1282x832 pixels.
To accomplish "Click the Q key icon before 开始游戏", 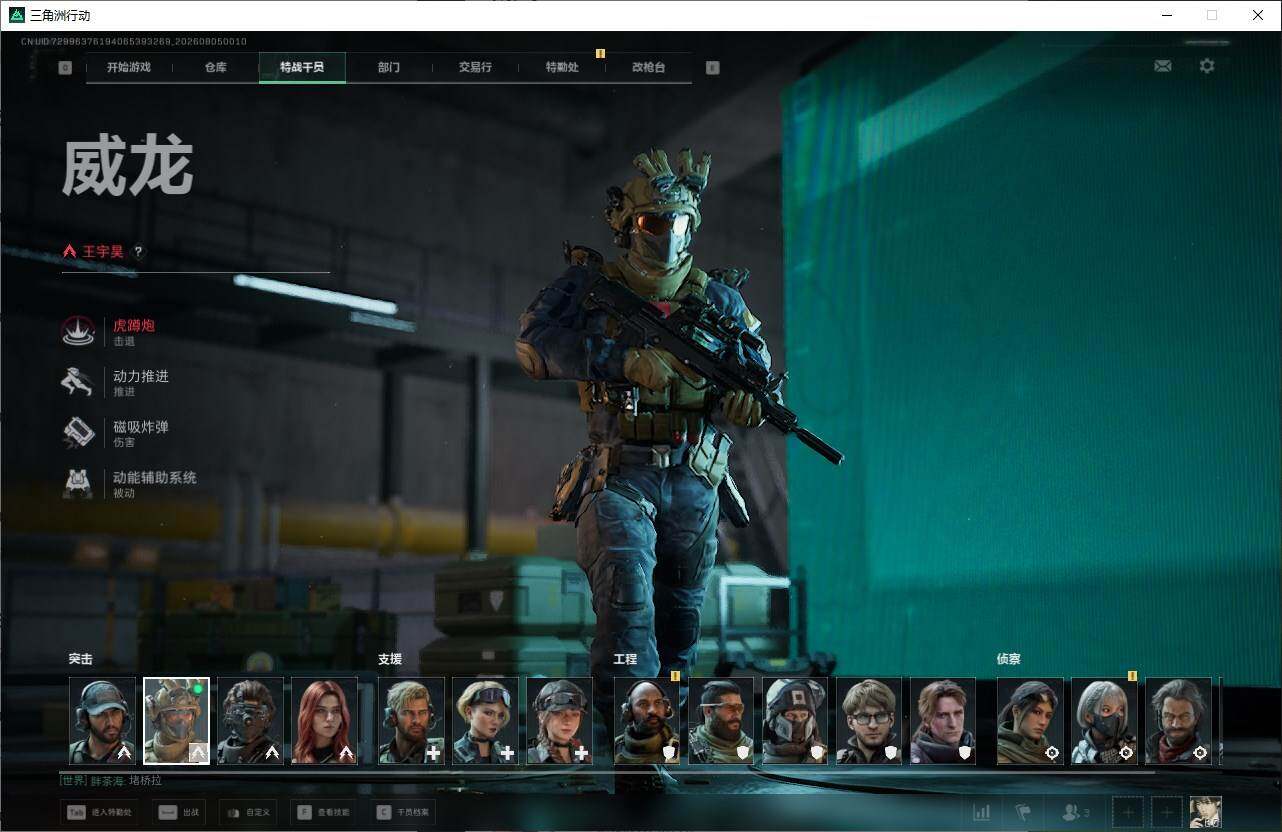I will pos(65,68).
